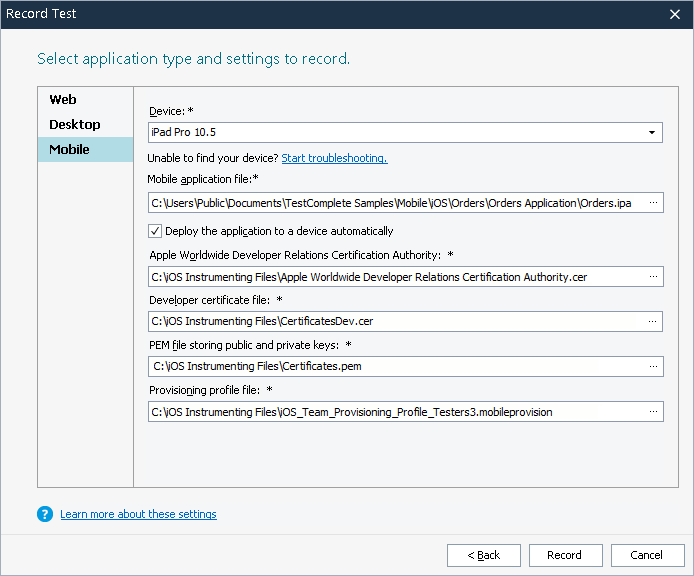Browse for Mobile application file via ellipsis
694x576 pixels.
[x=652, y=203]
